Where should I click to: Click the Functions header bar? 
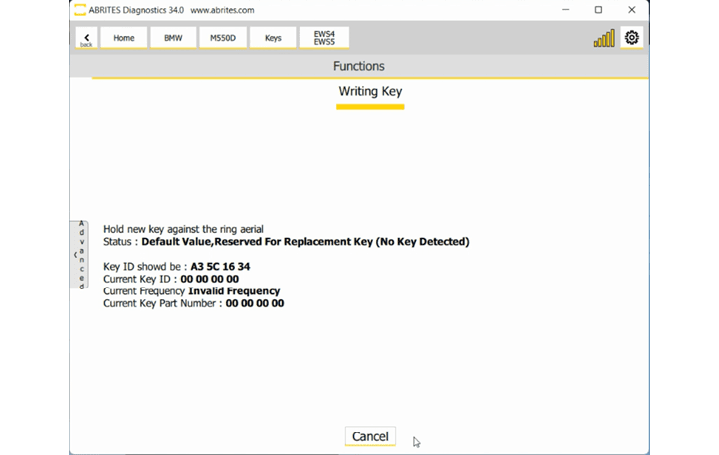[359, 66]
